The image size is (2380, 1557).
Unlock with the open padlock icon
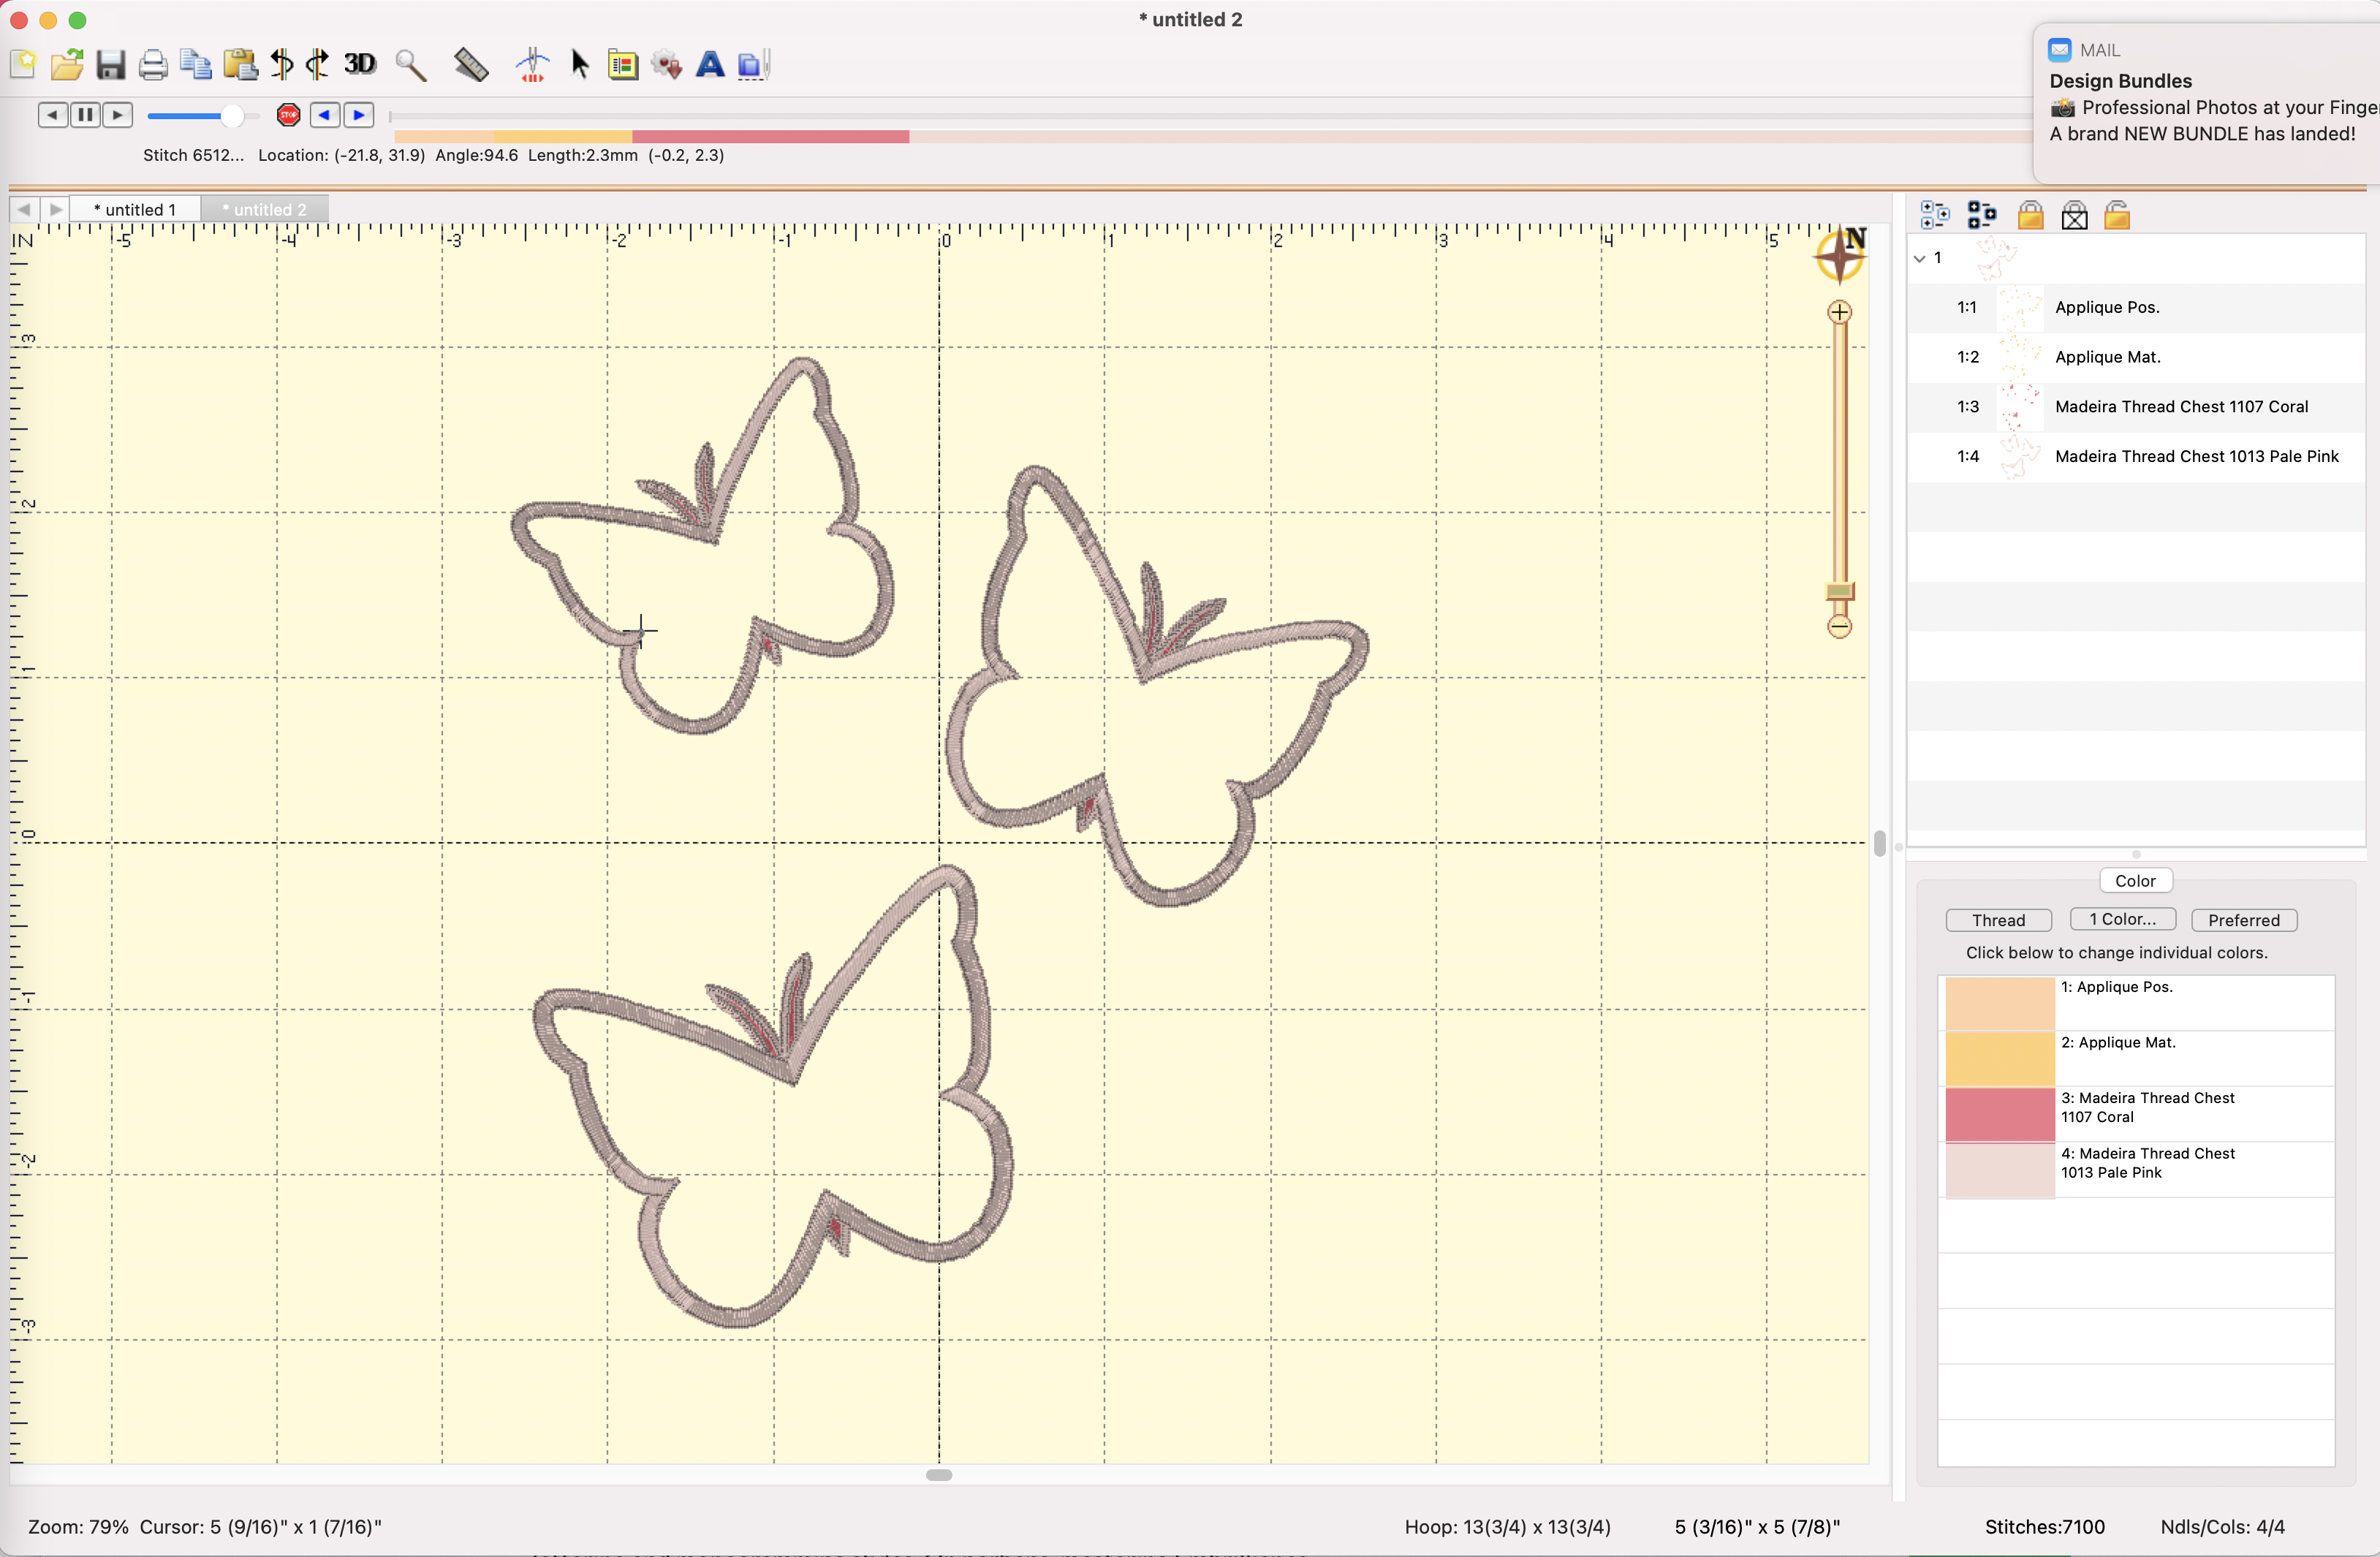2117,215
